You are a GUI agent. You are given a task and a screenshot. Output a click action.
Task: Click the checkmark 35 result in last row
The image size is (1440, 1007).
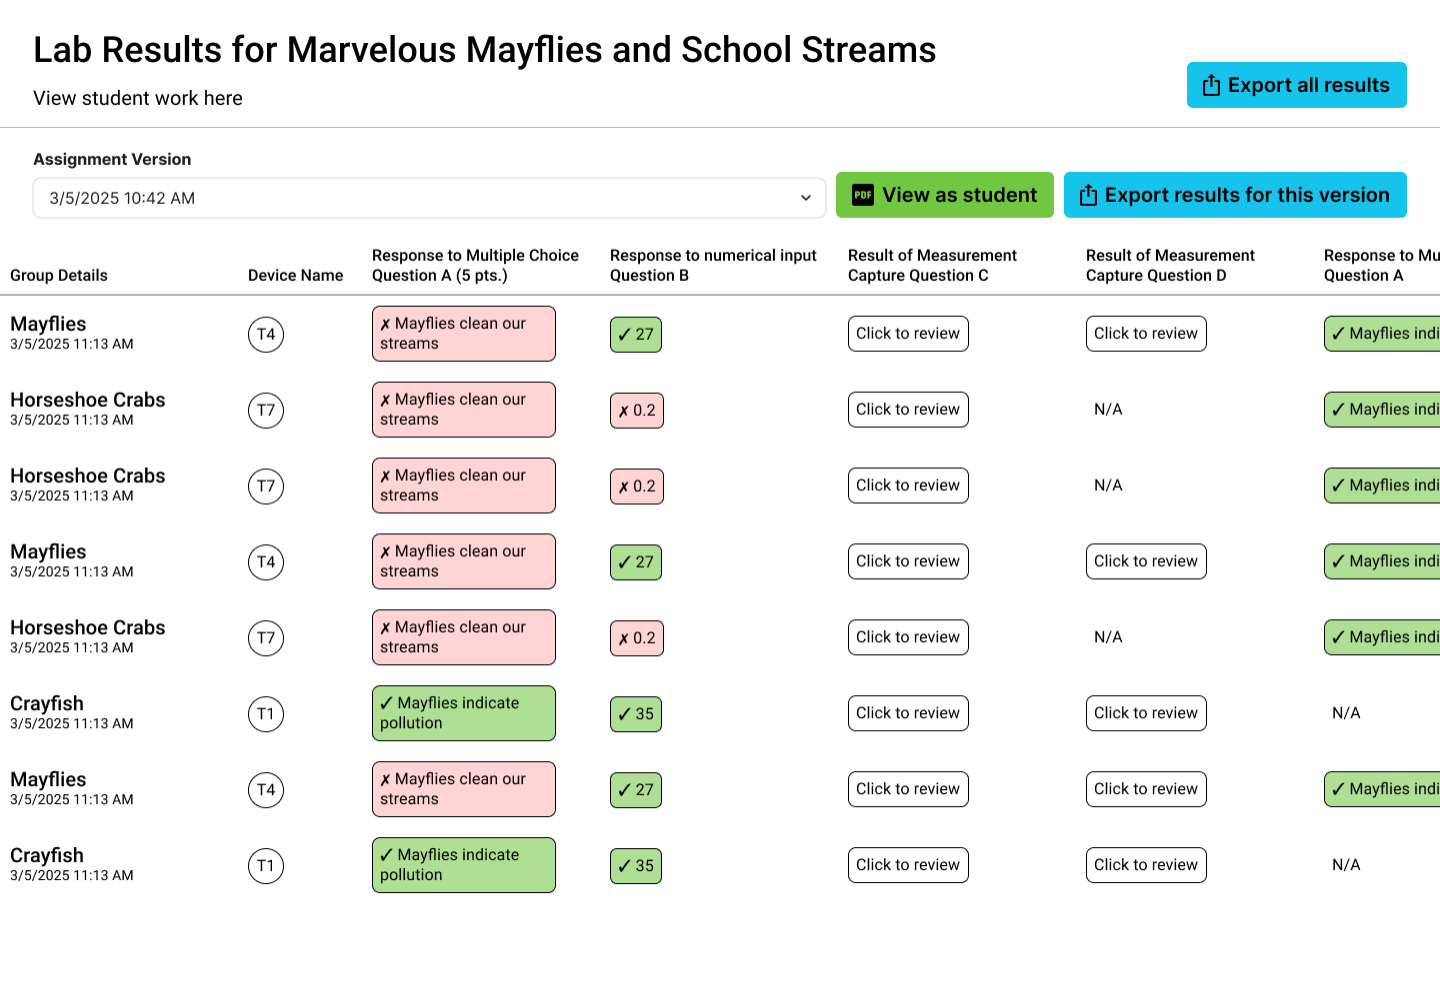click(x=636, y=866)
